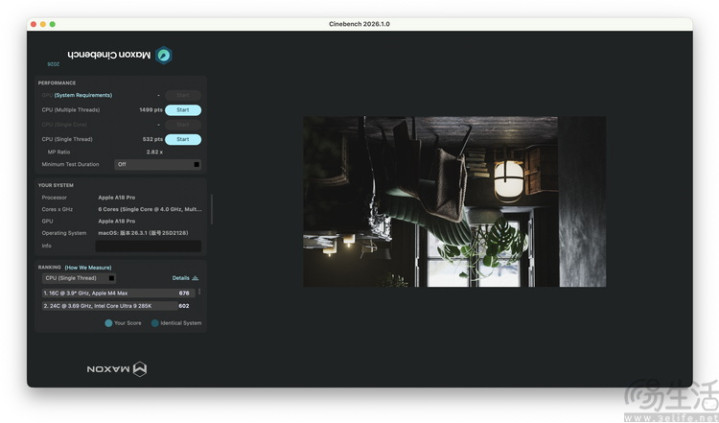Click disabled Start button in CPU (Single Core) row

[x=183, y=125]
